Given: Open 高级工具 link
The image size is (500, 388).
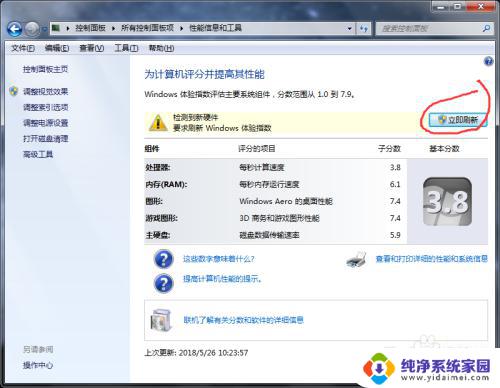Looking at the screenshot, I should (38, 154).
